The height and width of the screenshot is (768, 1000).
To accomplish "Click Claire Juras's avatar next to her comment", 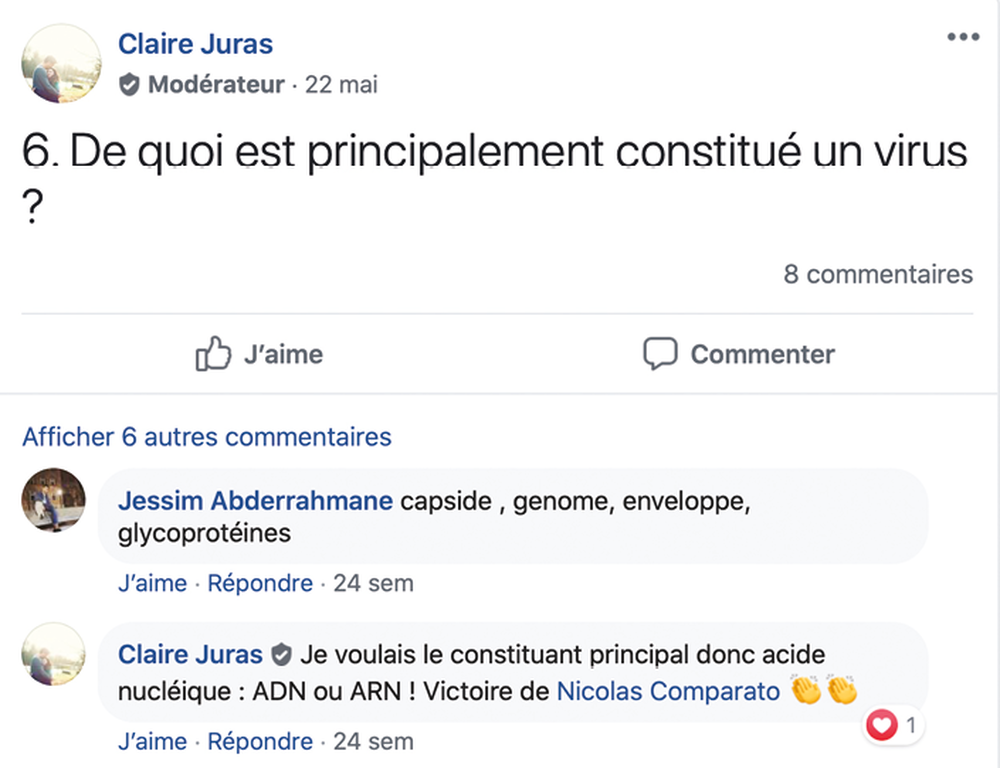I will click(x=53, y=655).
